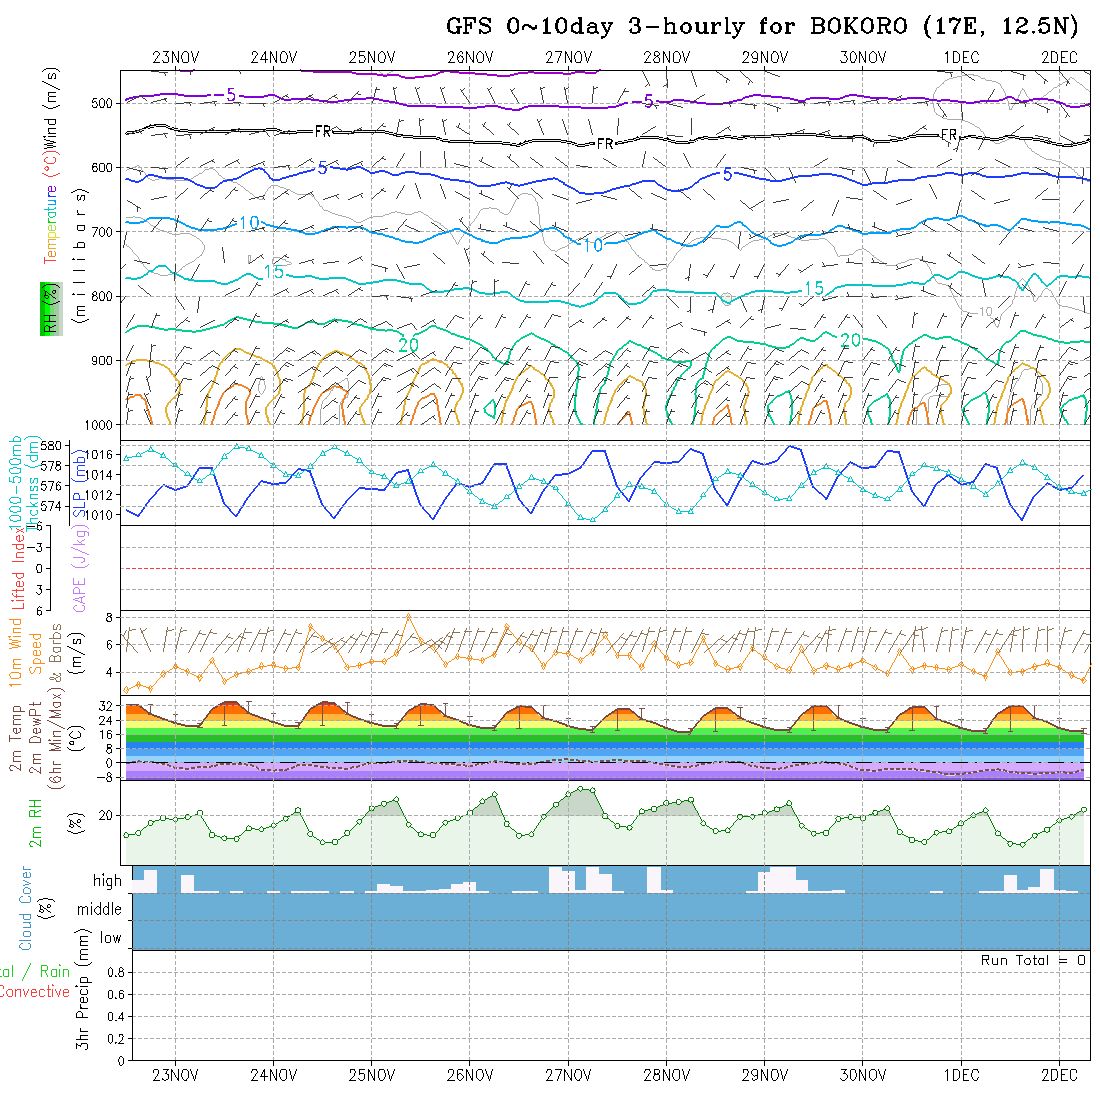
Task: Select the "Cloud Cover" axis label
Action: click(27, 908)
